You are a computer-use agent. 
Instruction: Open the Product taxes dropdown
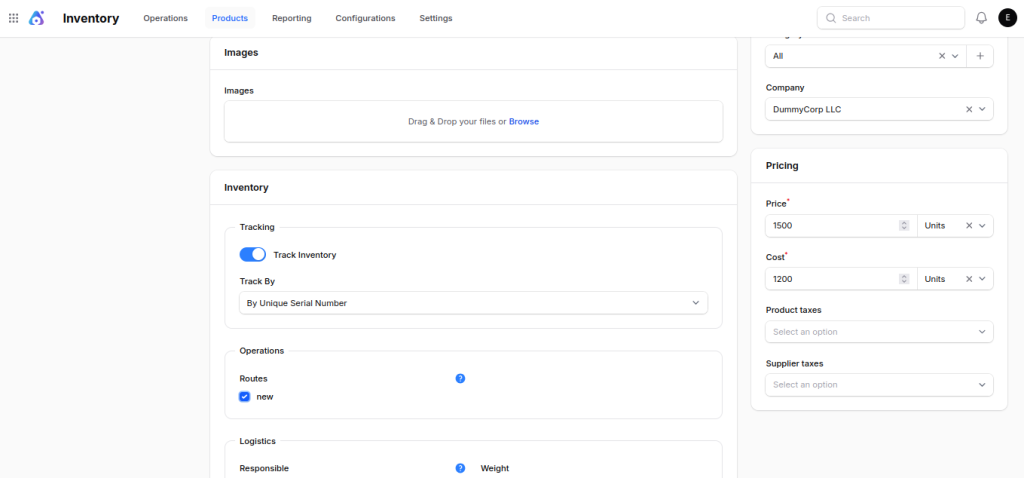point(879,332)
